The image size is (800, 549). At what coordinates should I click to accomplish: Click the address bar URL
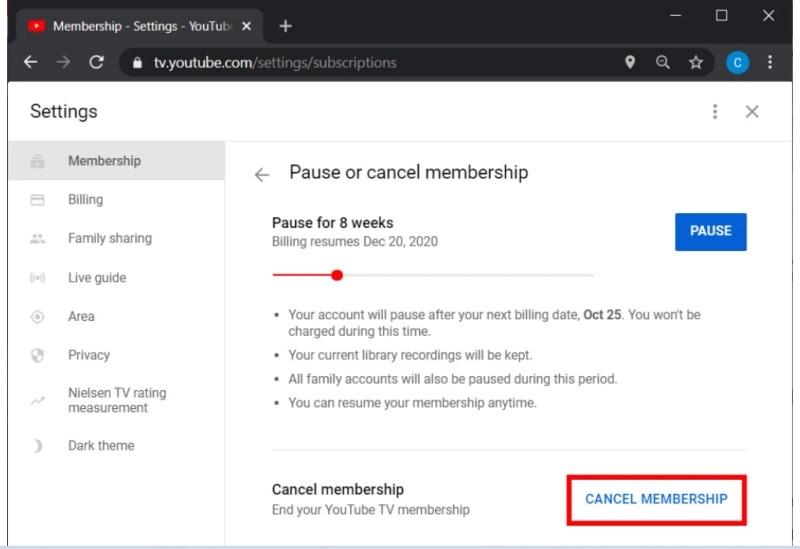pos(275,63)
